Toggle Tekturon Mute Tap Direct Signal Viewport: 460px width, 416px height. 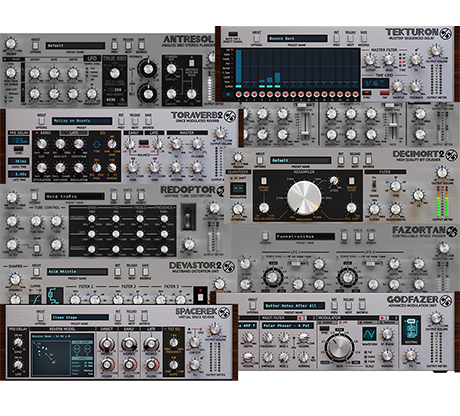[x=233, y=34]
